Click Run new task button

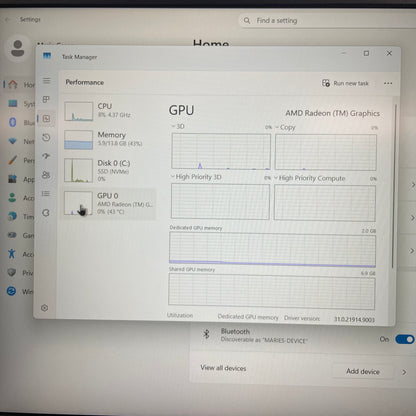(x=345, y=83)
